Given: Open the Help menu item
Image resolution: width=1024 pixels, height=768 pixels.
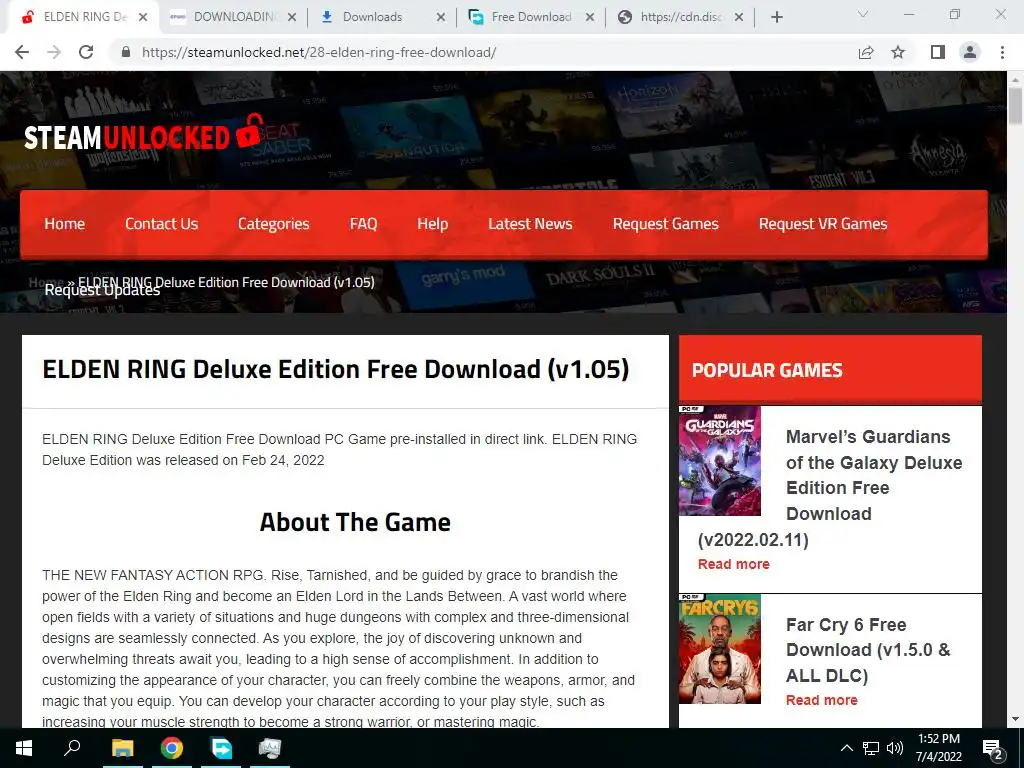Looking at the screenshot, I should (432, 224).
